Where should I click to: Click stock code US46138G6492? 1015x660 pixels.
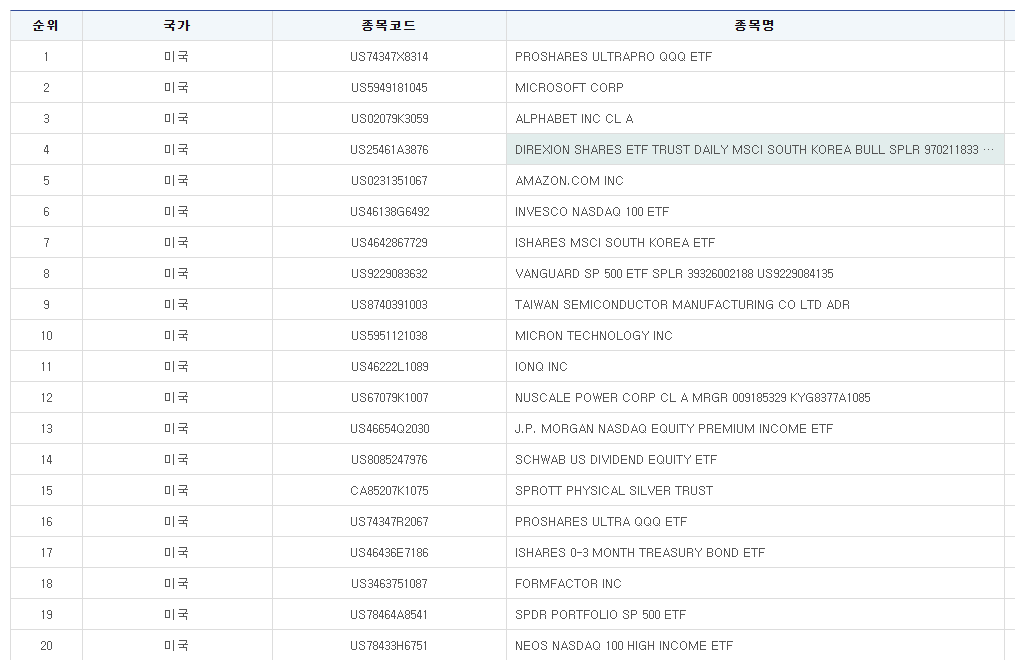tap(389, 212)
